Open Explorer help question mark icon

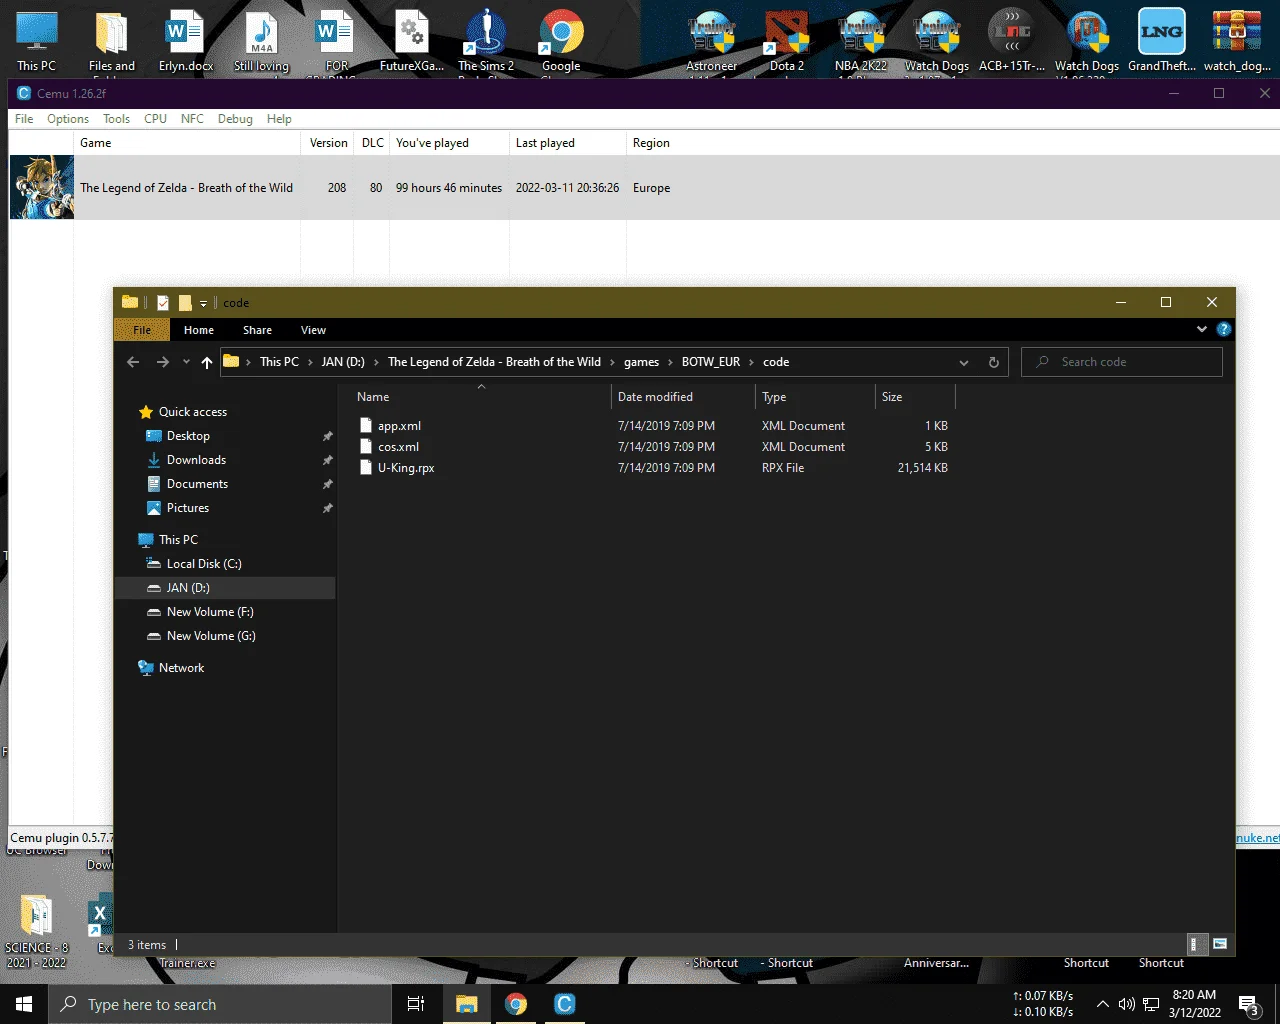click(x=1224, y=329)
